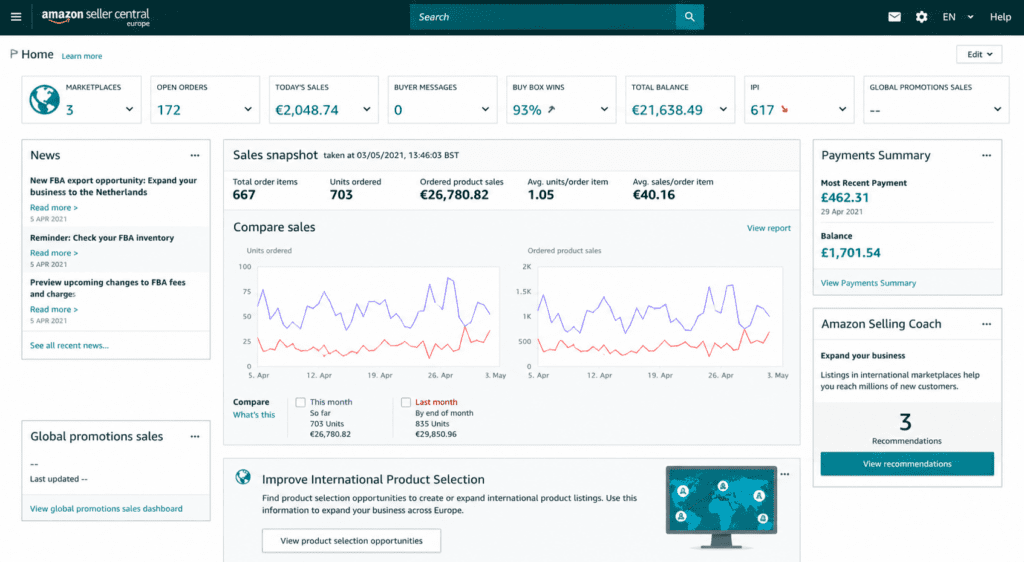This screenshot has width=1024, height=562.
Task: Click View product selection opportunities button
Action: tap(351, 540)
